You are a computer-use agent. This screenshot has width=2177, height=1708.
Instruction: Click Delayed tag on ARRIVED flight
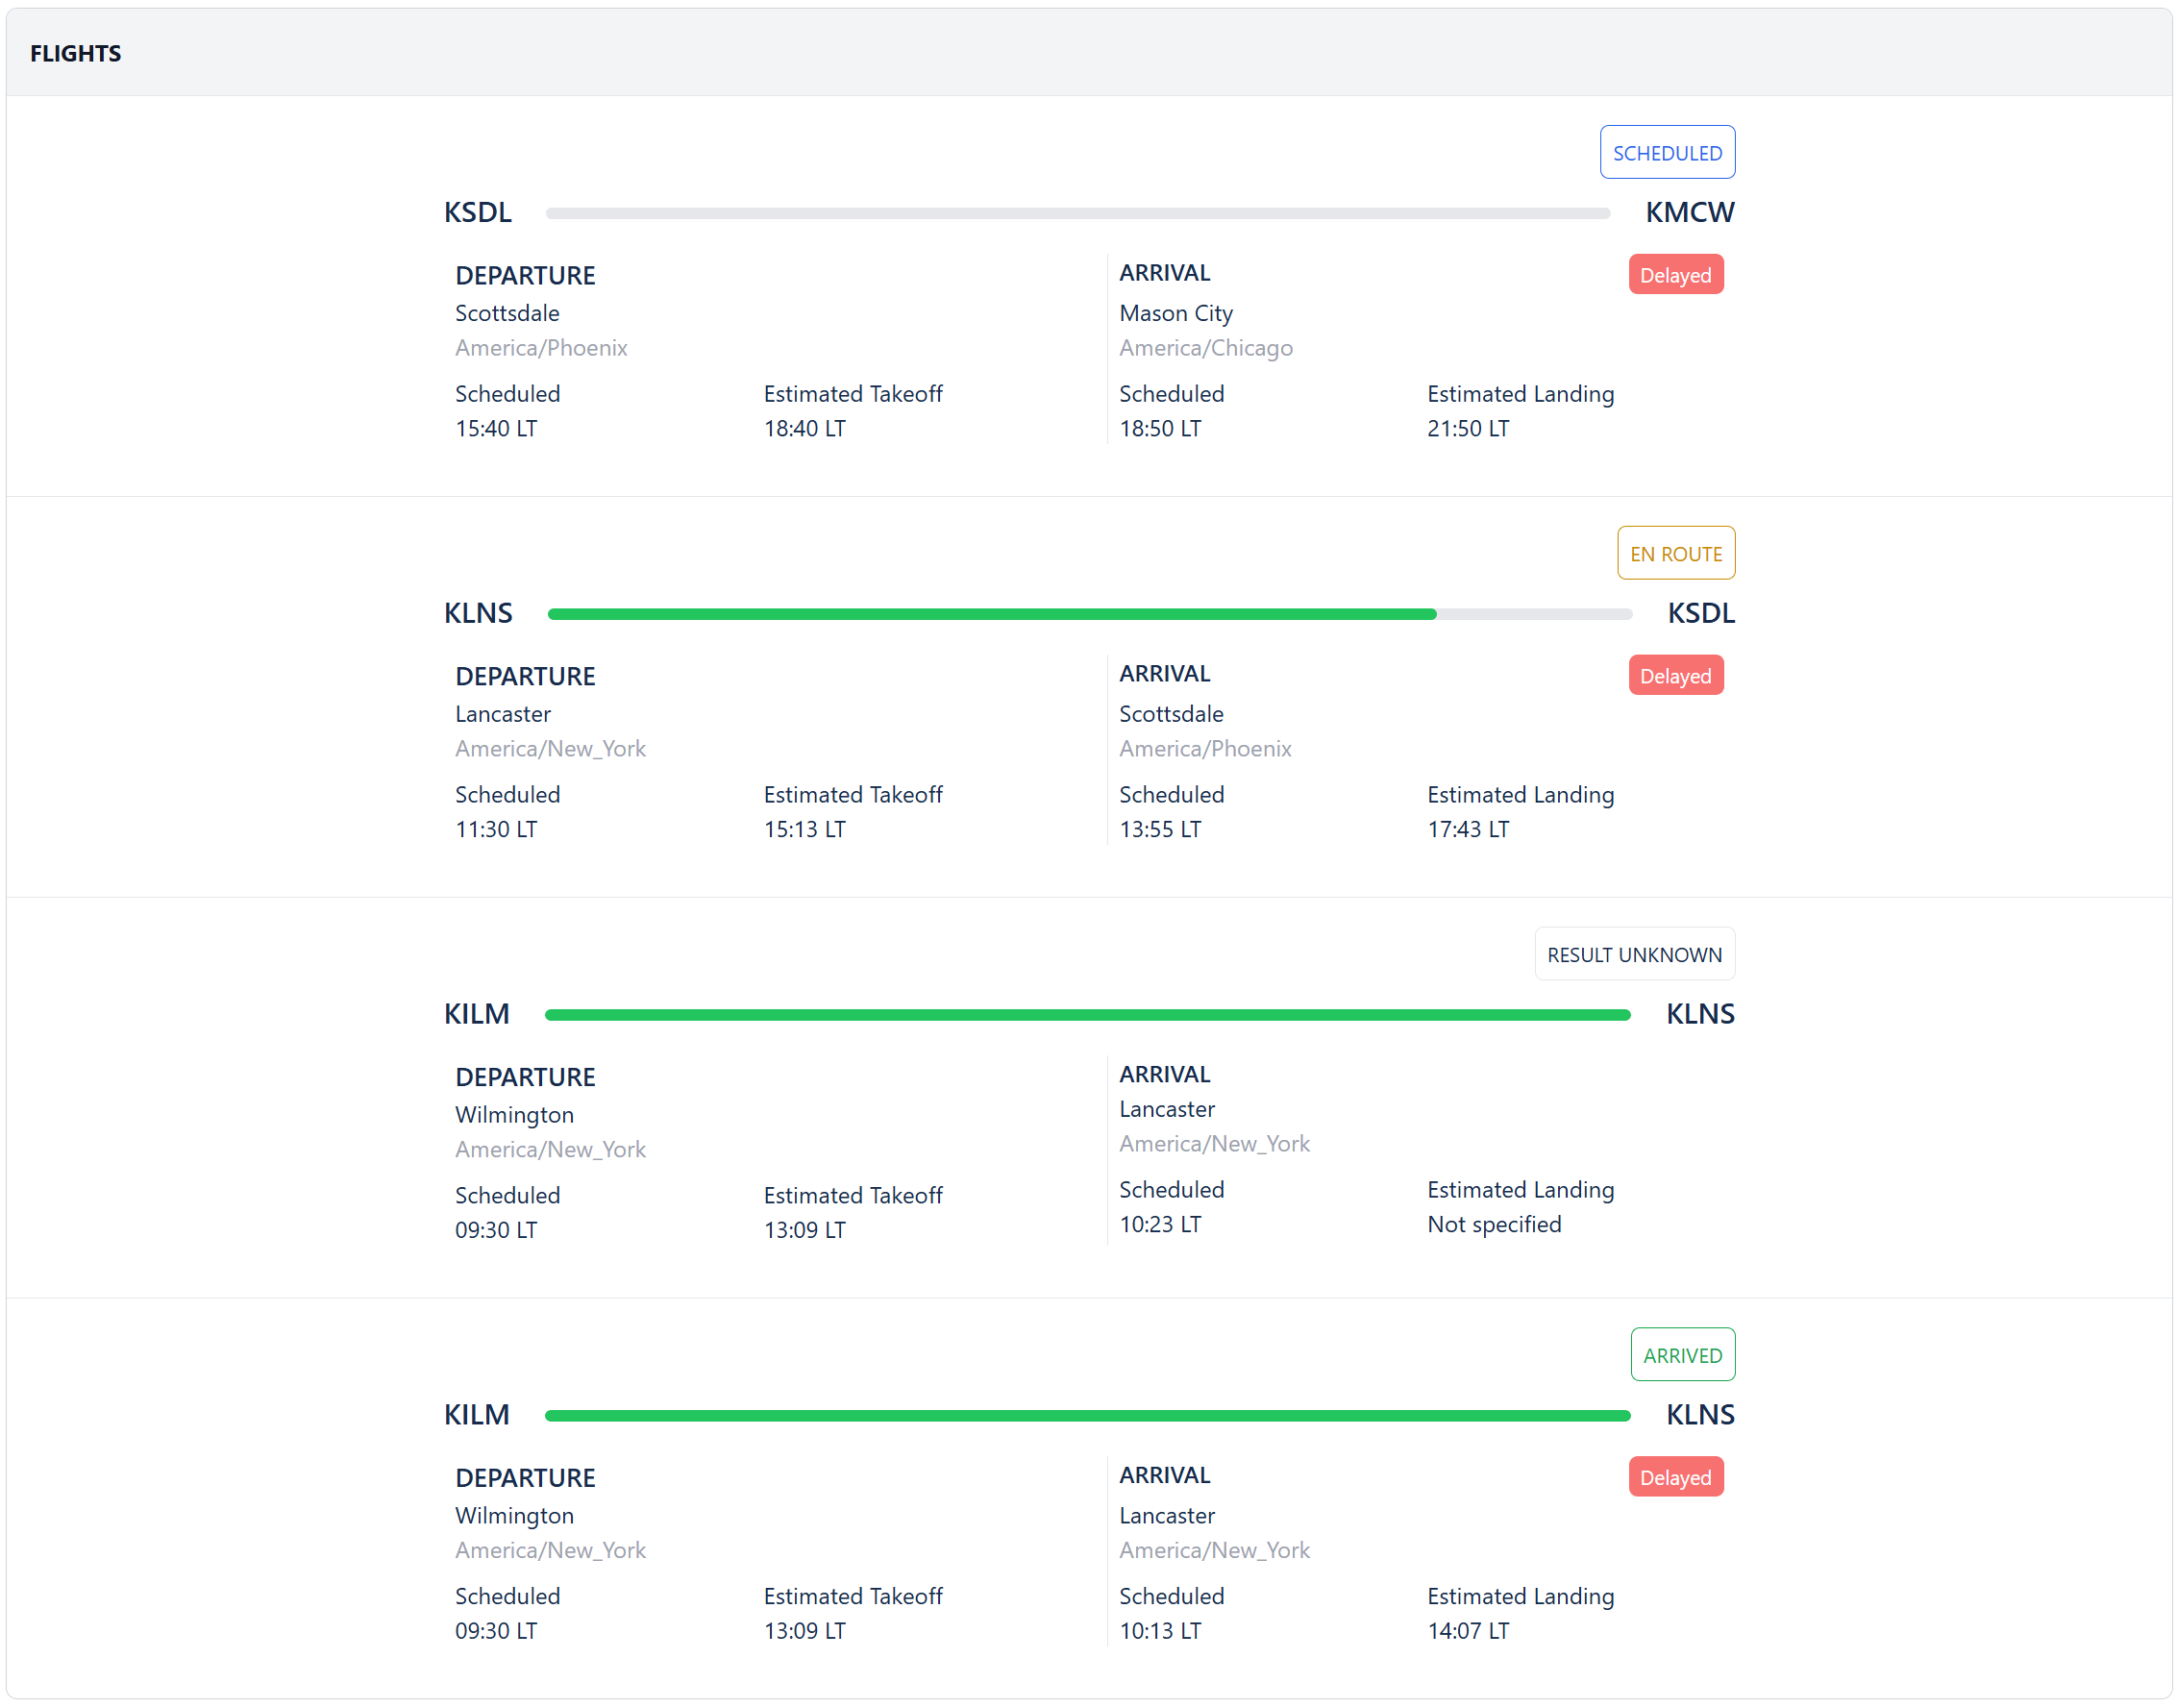[x=1674, y=1477]
